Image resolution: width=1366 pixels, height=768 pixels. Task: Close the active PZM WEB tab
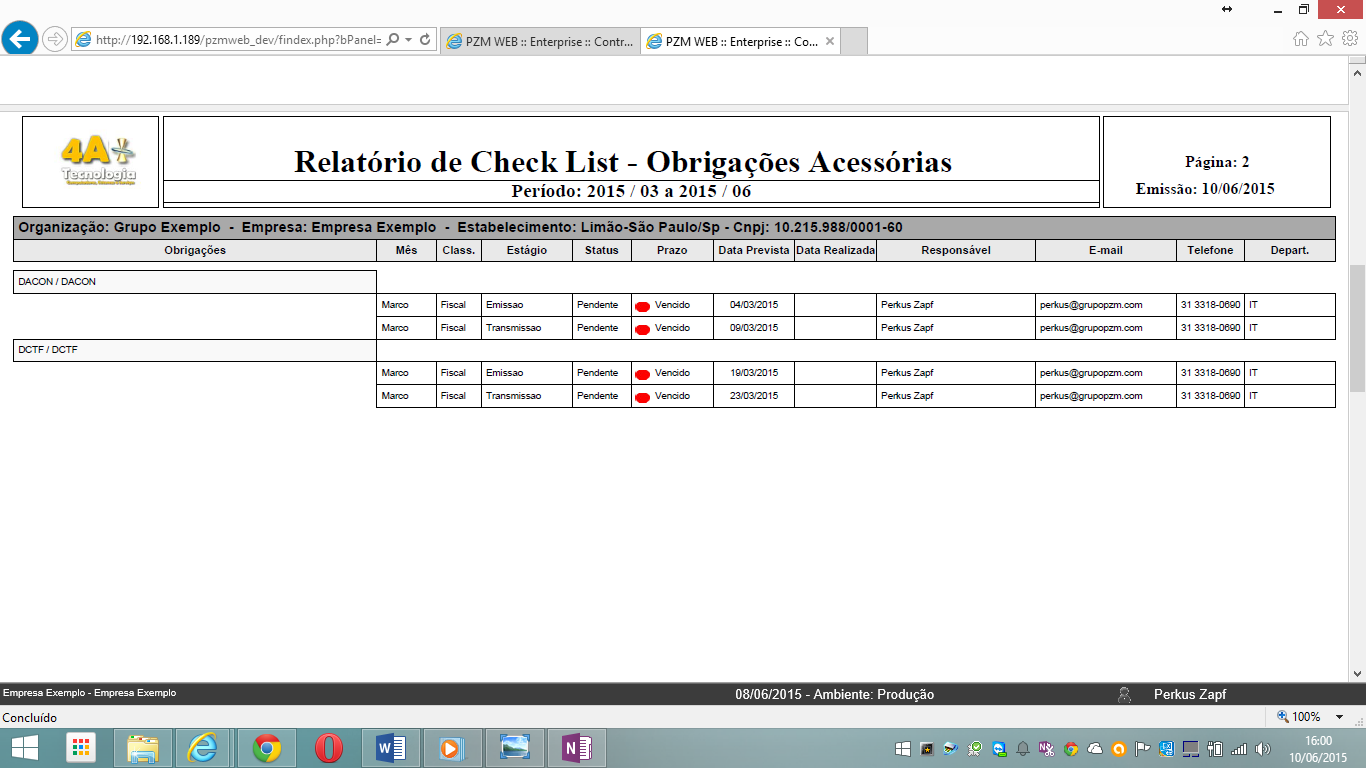click(829, 42)
